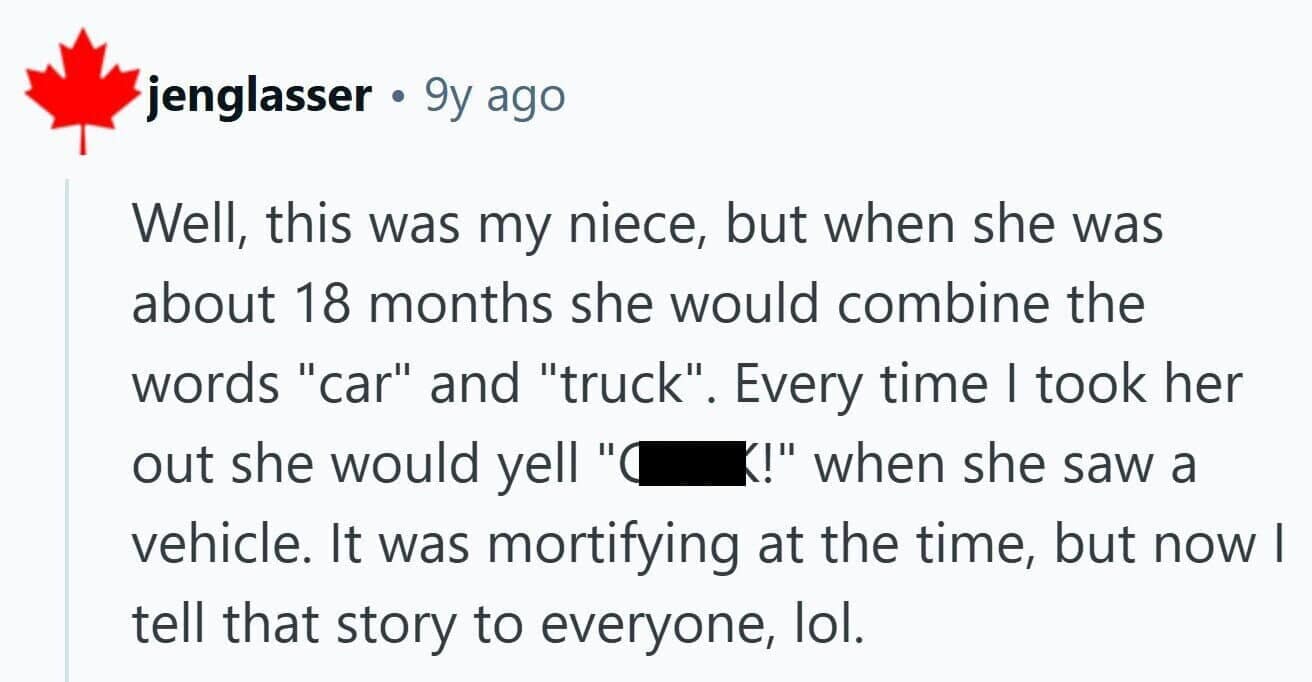The width and height of the screenshot is (1312, 682).
Task: Click the "9y ago" timestamp
Action: click(495, 96)
